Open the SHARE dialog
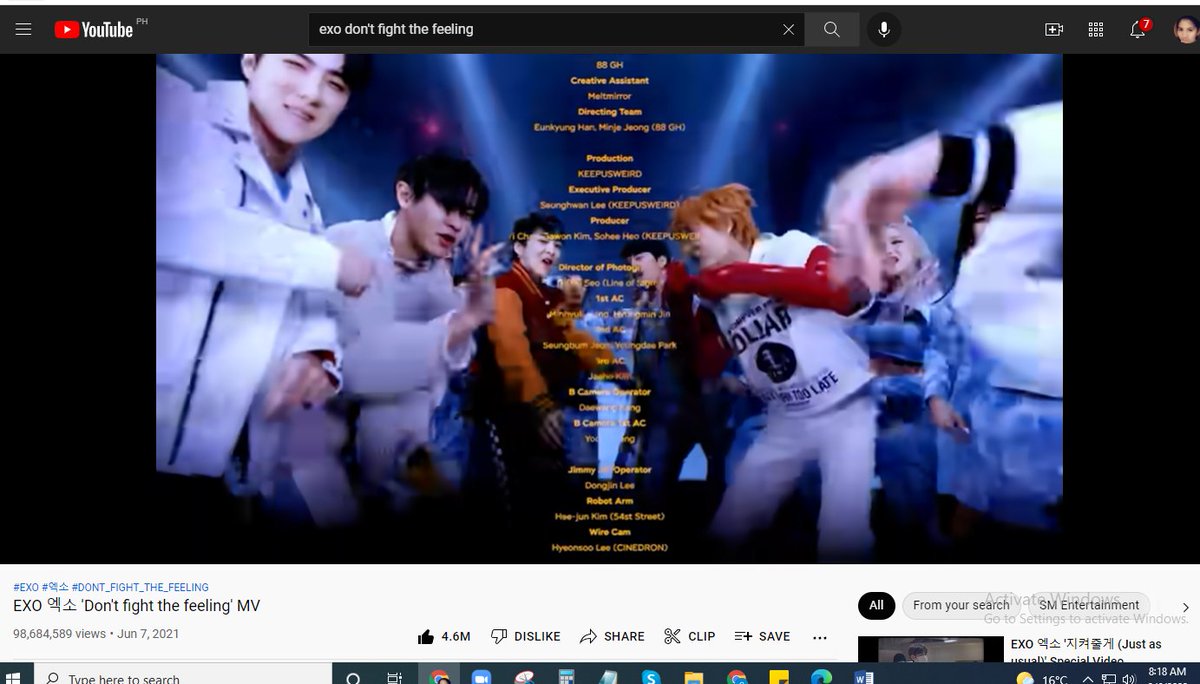The height and width of the screenshot is (684, 1200). (x=612, y=636)
